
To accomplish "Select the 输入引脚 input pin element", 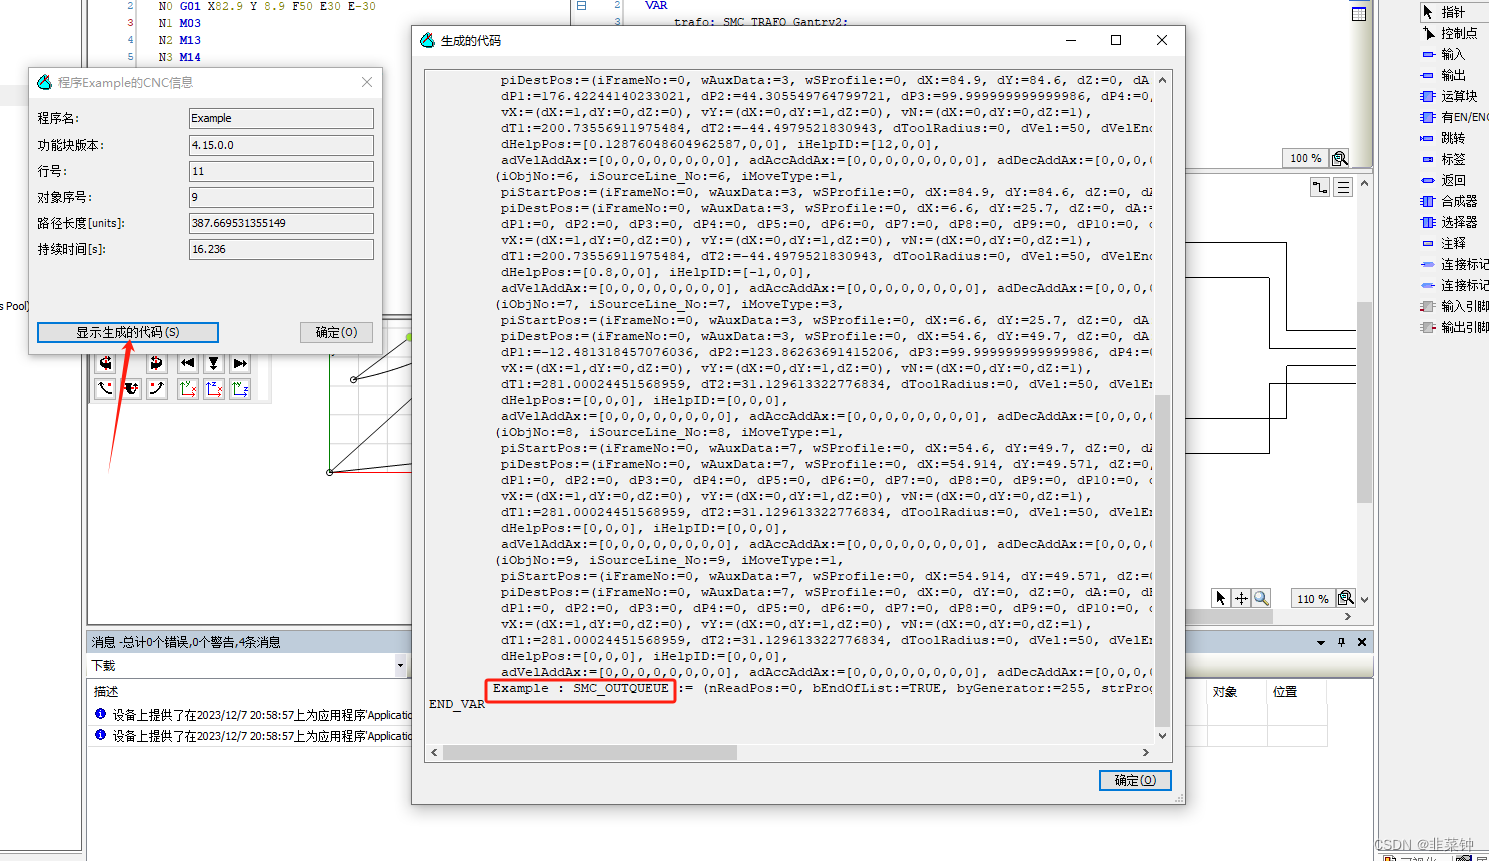I will pos(1453,306).
